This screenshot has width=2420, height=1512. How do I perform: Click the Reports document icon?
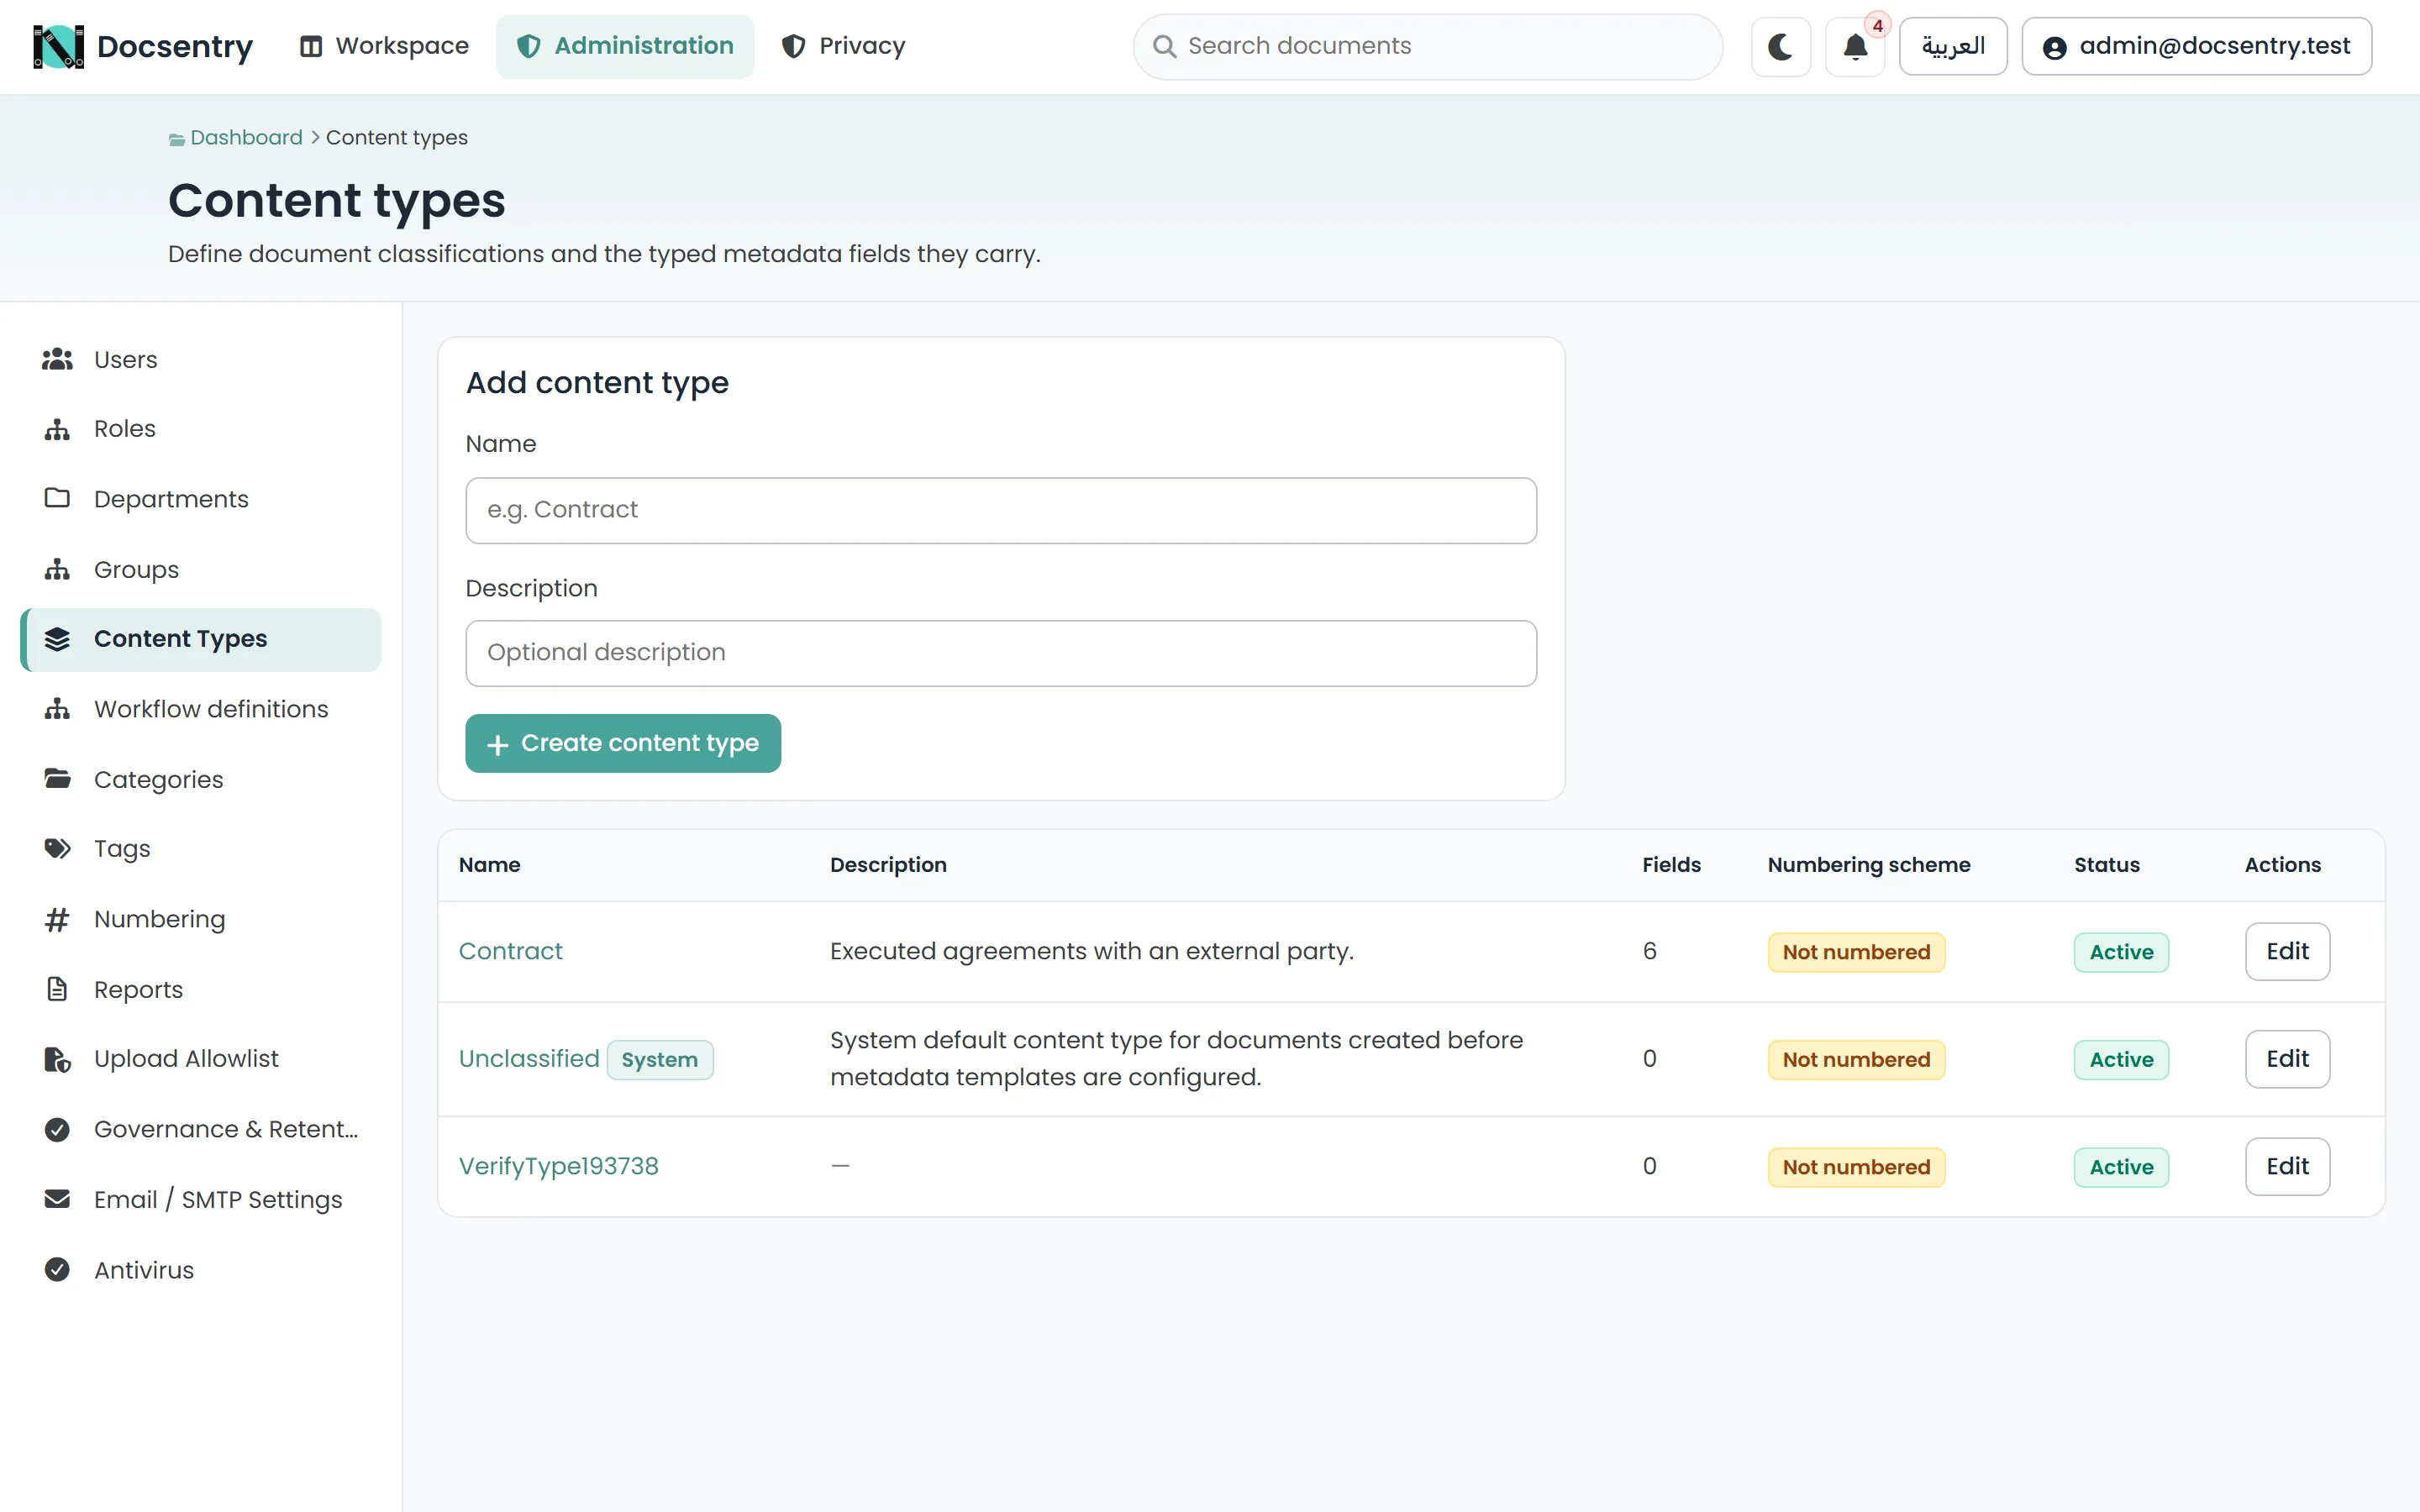coord(57,989)
